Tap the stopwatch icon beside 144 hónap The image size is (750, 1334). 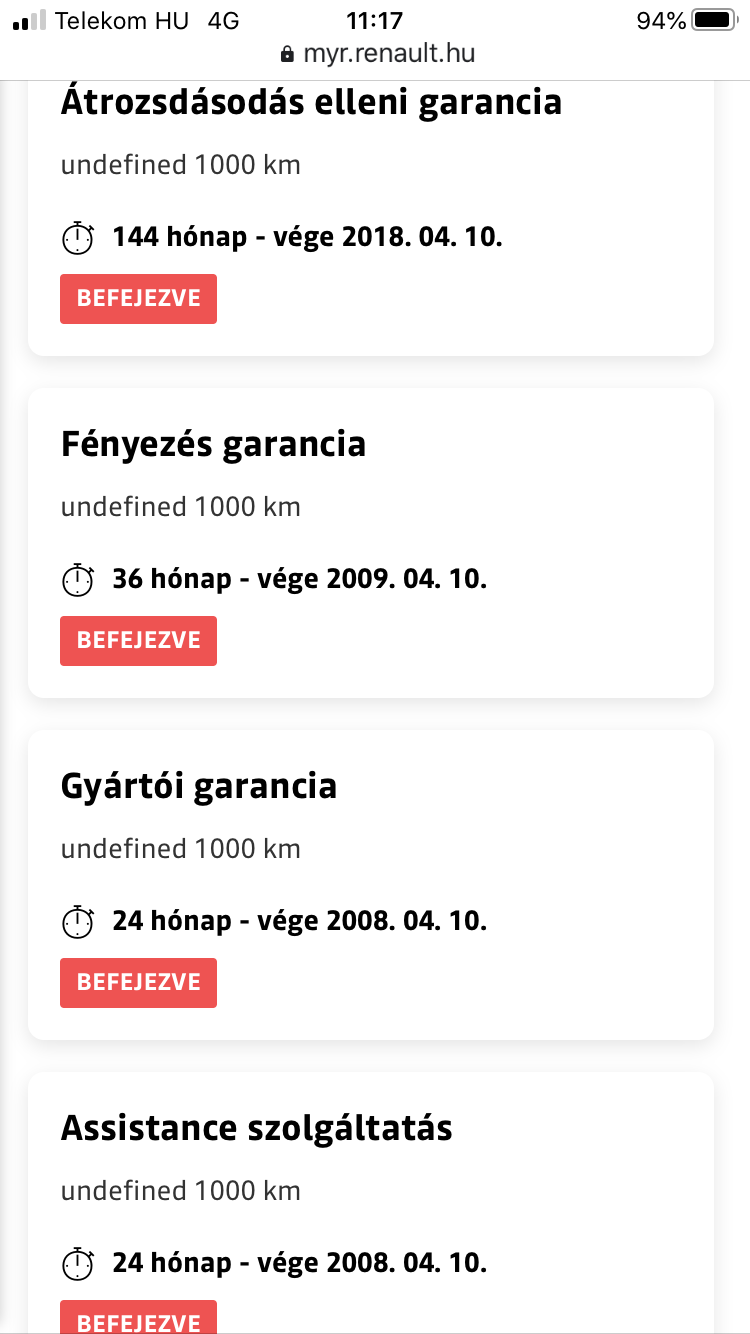coord(78,238)
